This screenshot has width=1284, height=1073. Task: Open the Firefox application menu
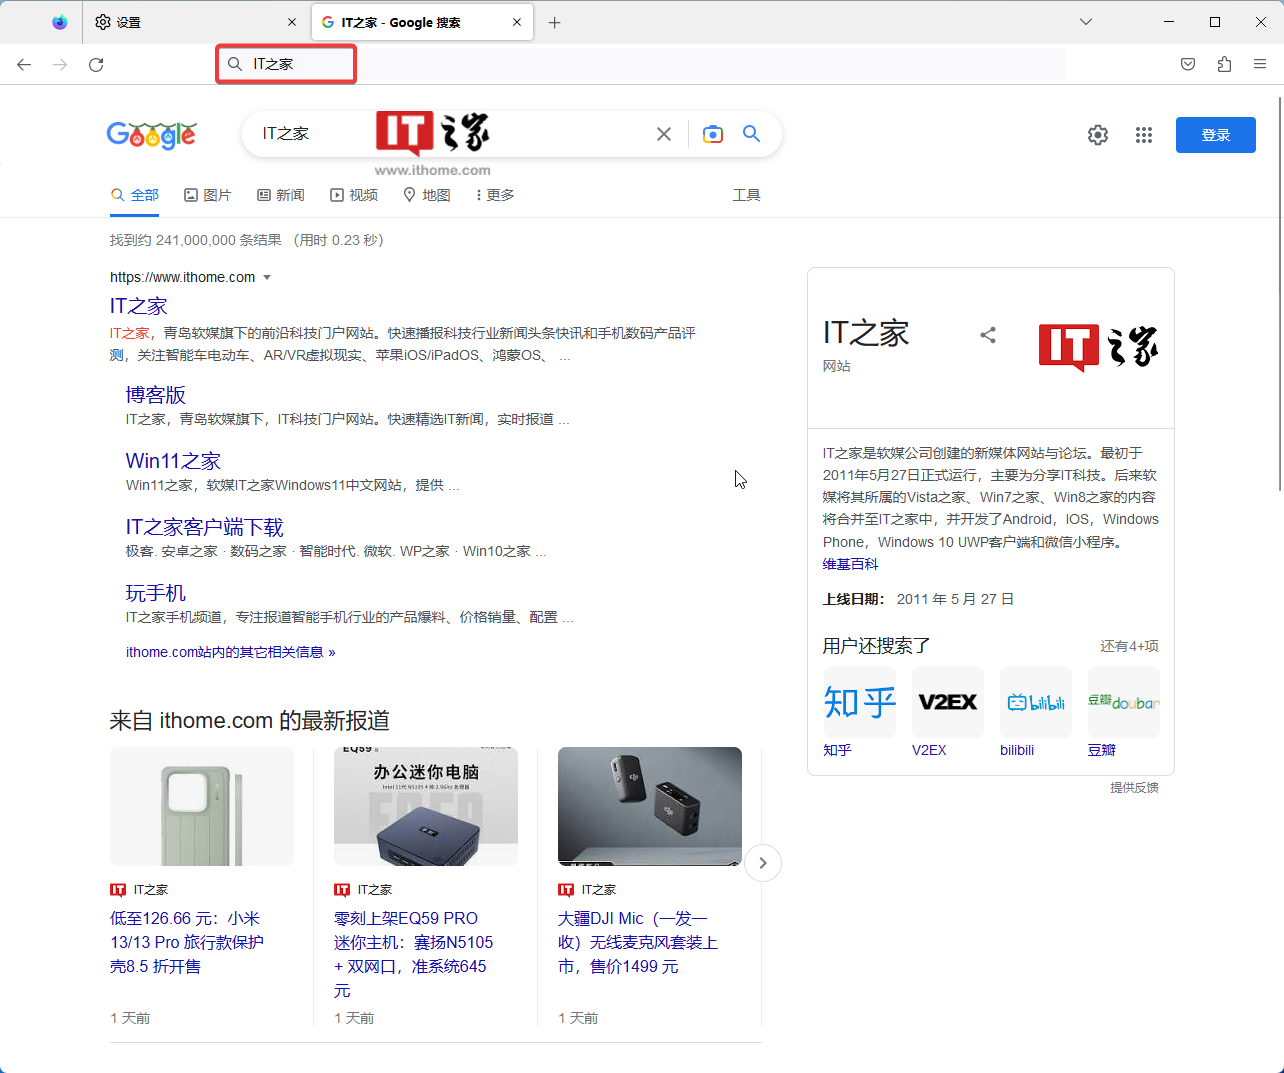click(1260, 64)
